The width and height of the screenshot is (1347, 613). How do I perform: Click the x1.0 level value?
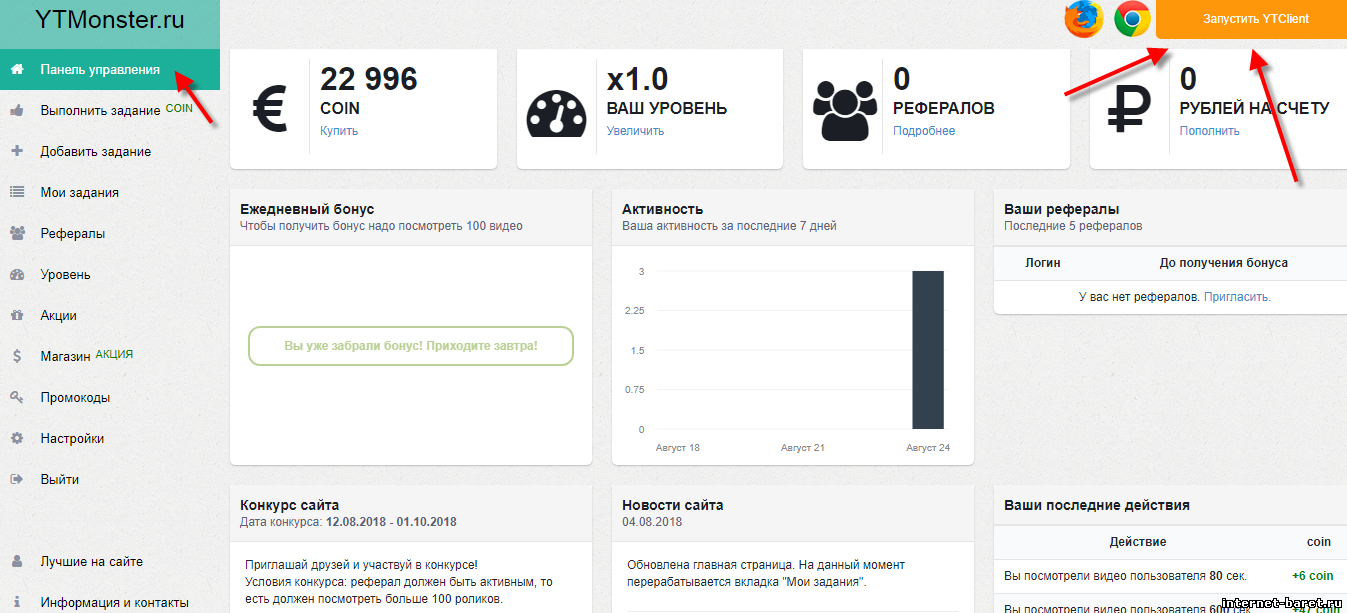638,79
